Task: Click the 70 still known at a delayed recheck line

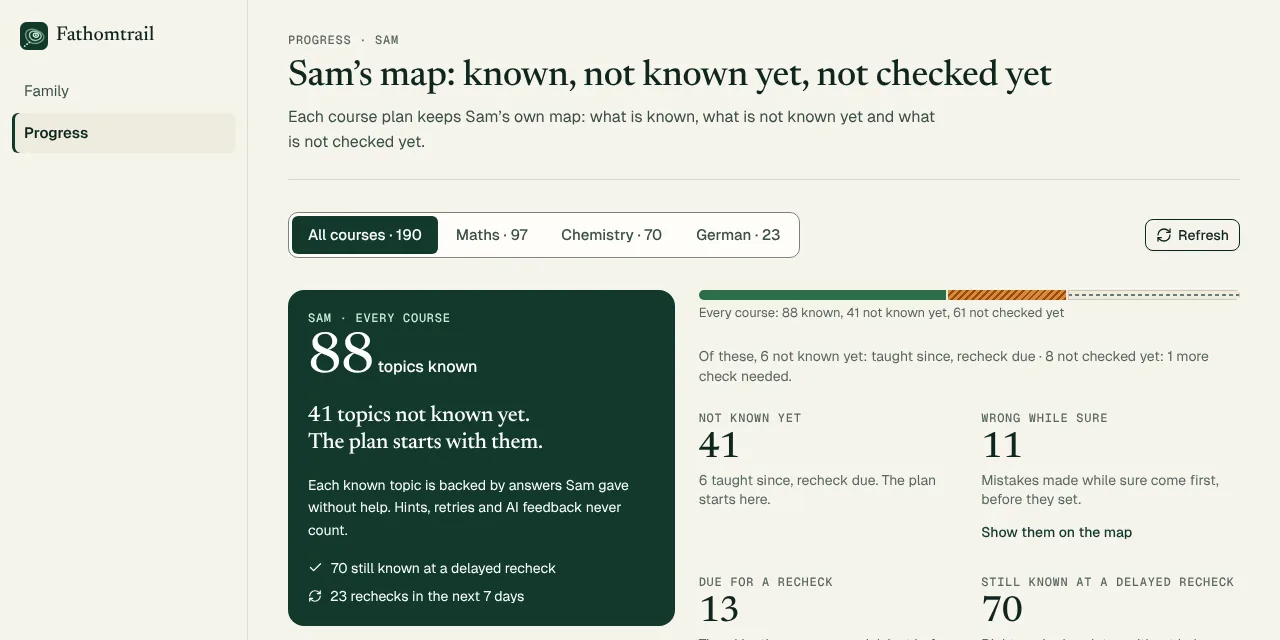Action: (443, 568)
